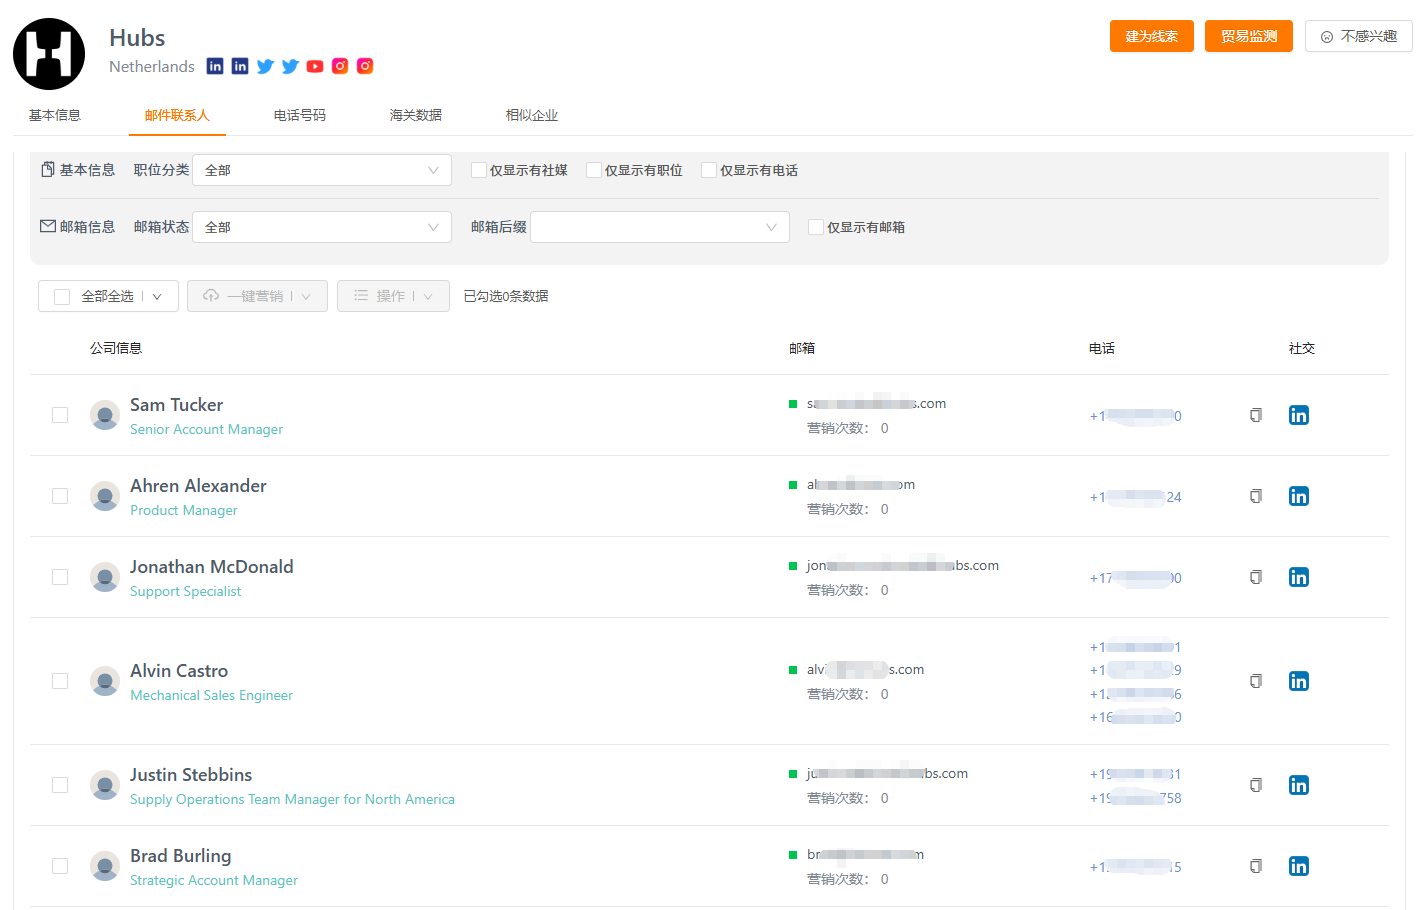Open Justin Stebbins' LinkedIn profile icon
The image size is (1419, 910).
point(1299,785)
